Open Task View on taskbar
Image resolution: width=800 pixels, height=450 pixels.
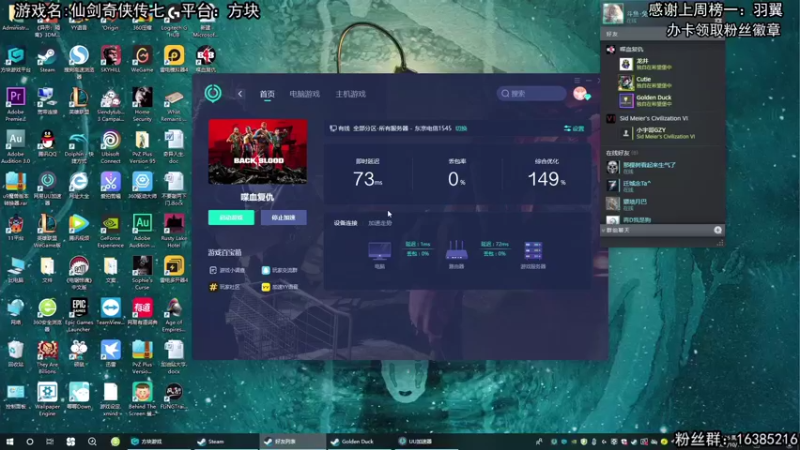(x=49, y=441)
